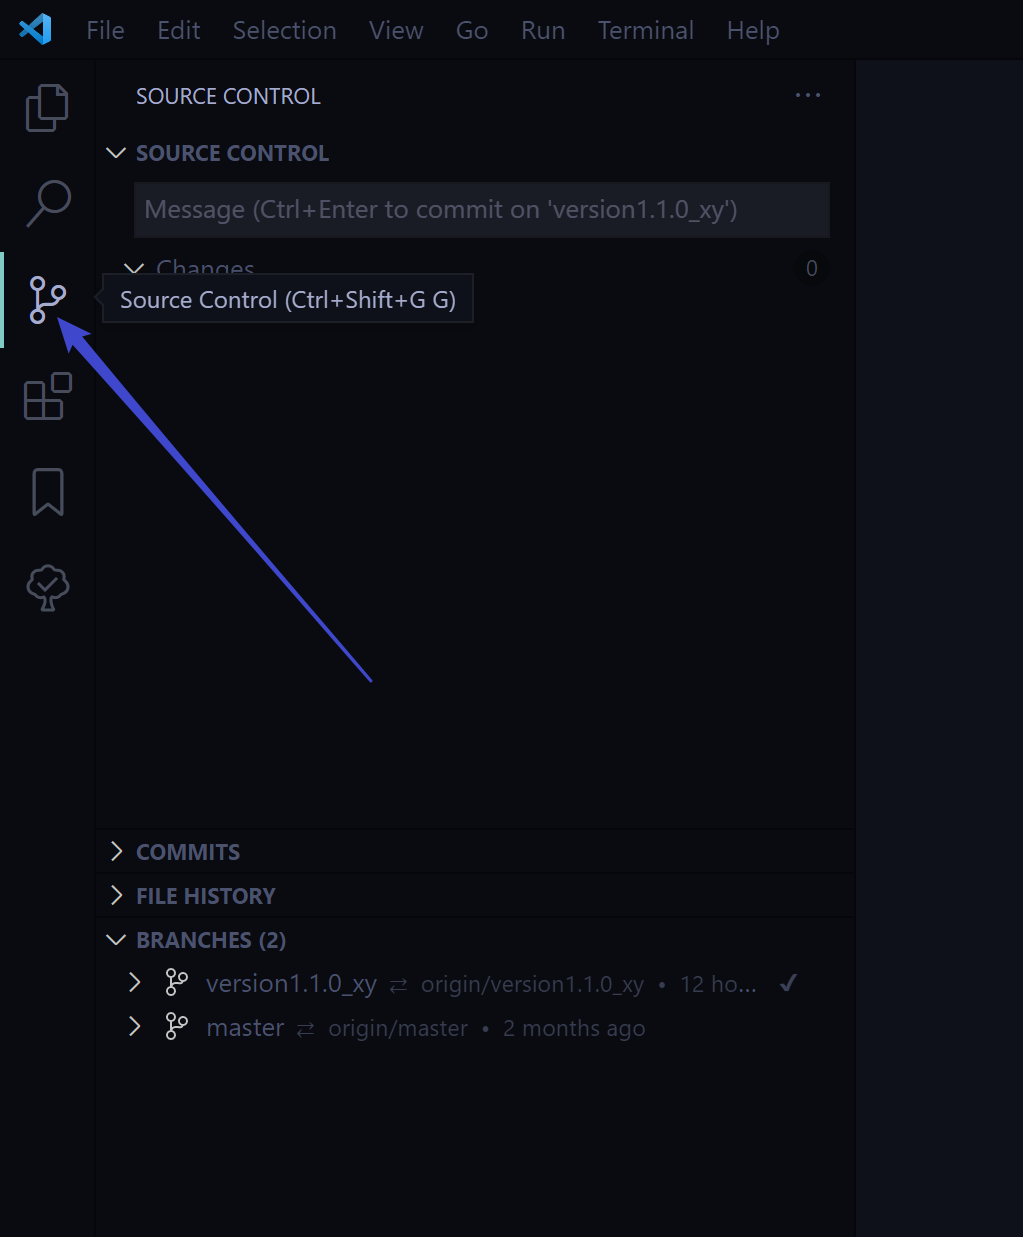Click the checkmark on the version1.1.0_xy row
Viewport: 1023px width, 1237px height.
click(x=788, y=983)
